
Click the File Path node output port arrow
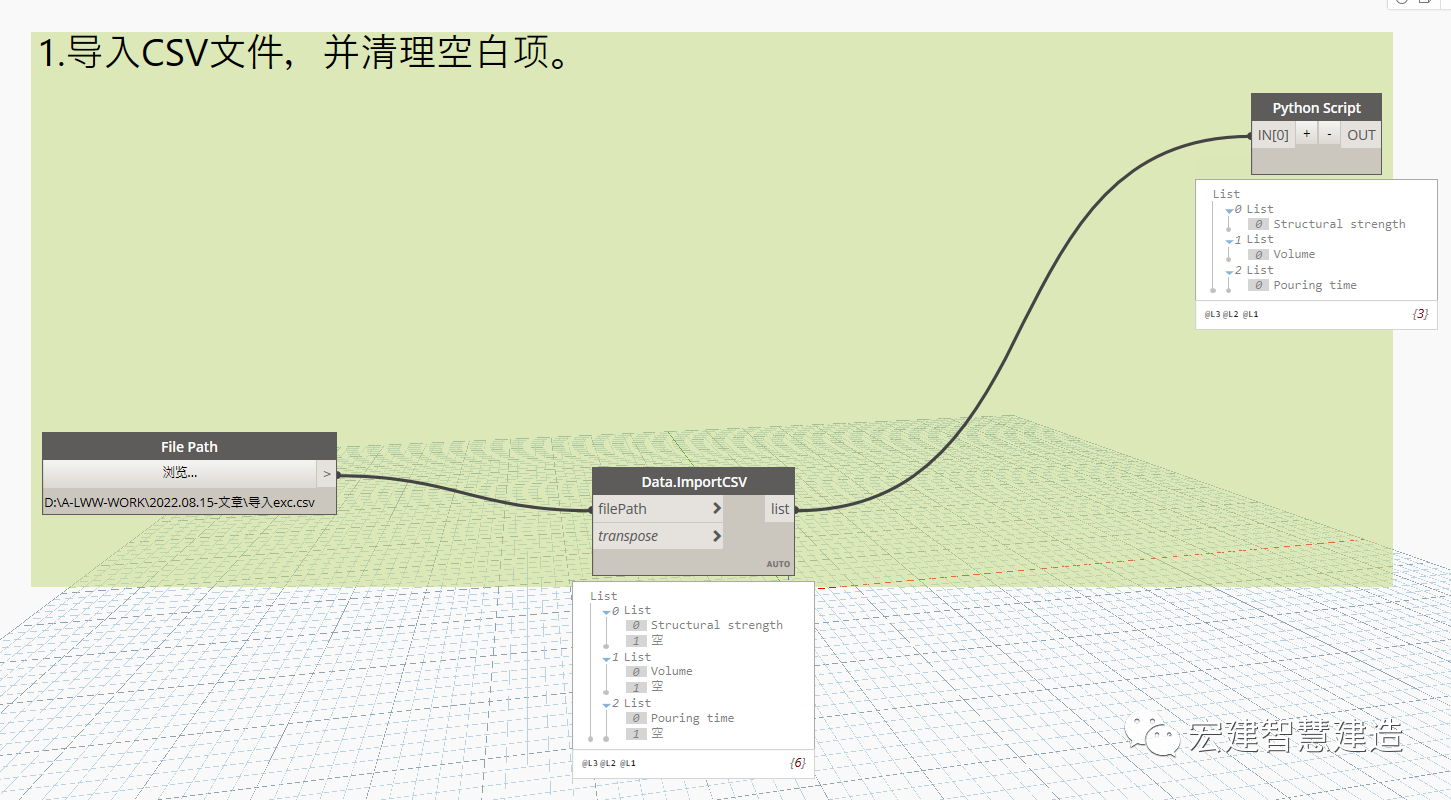tap(326, 474)
